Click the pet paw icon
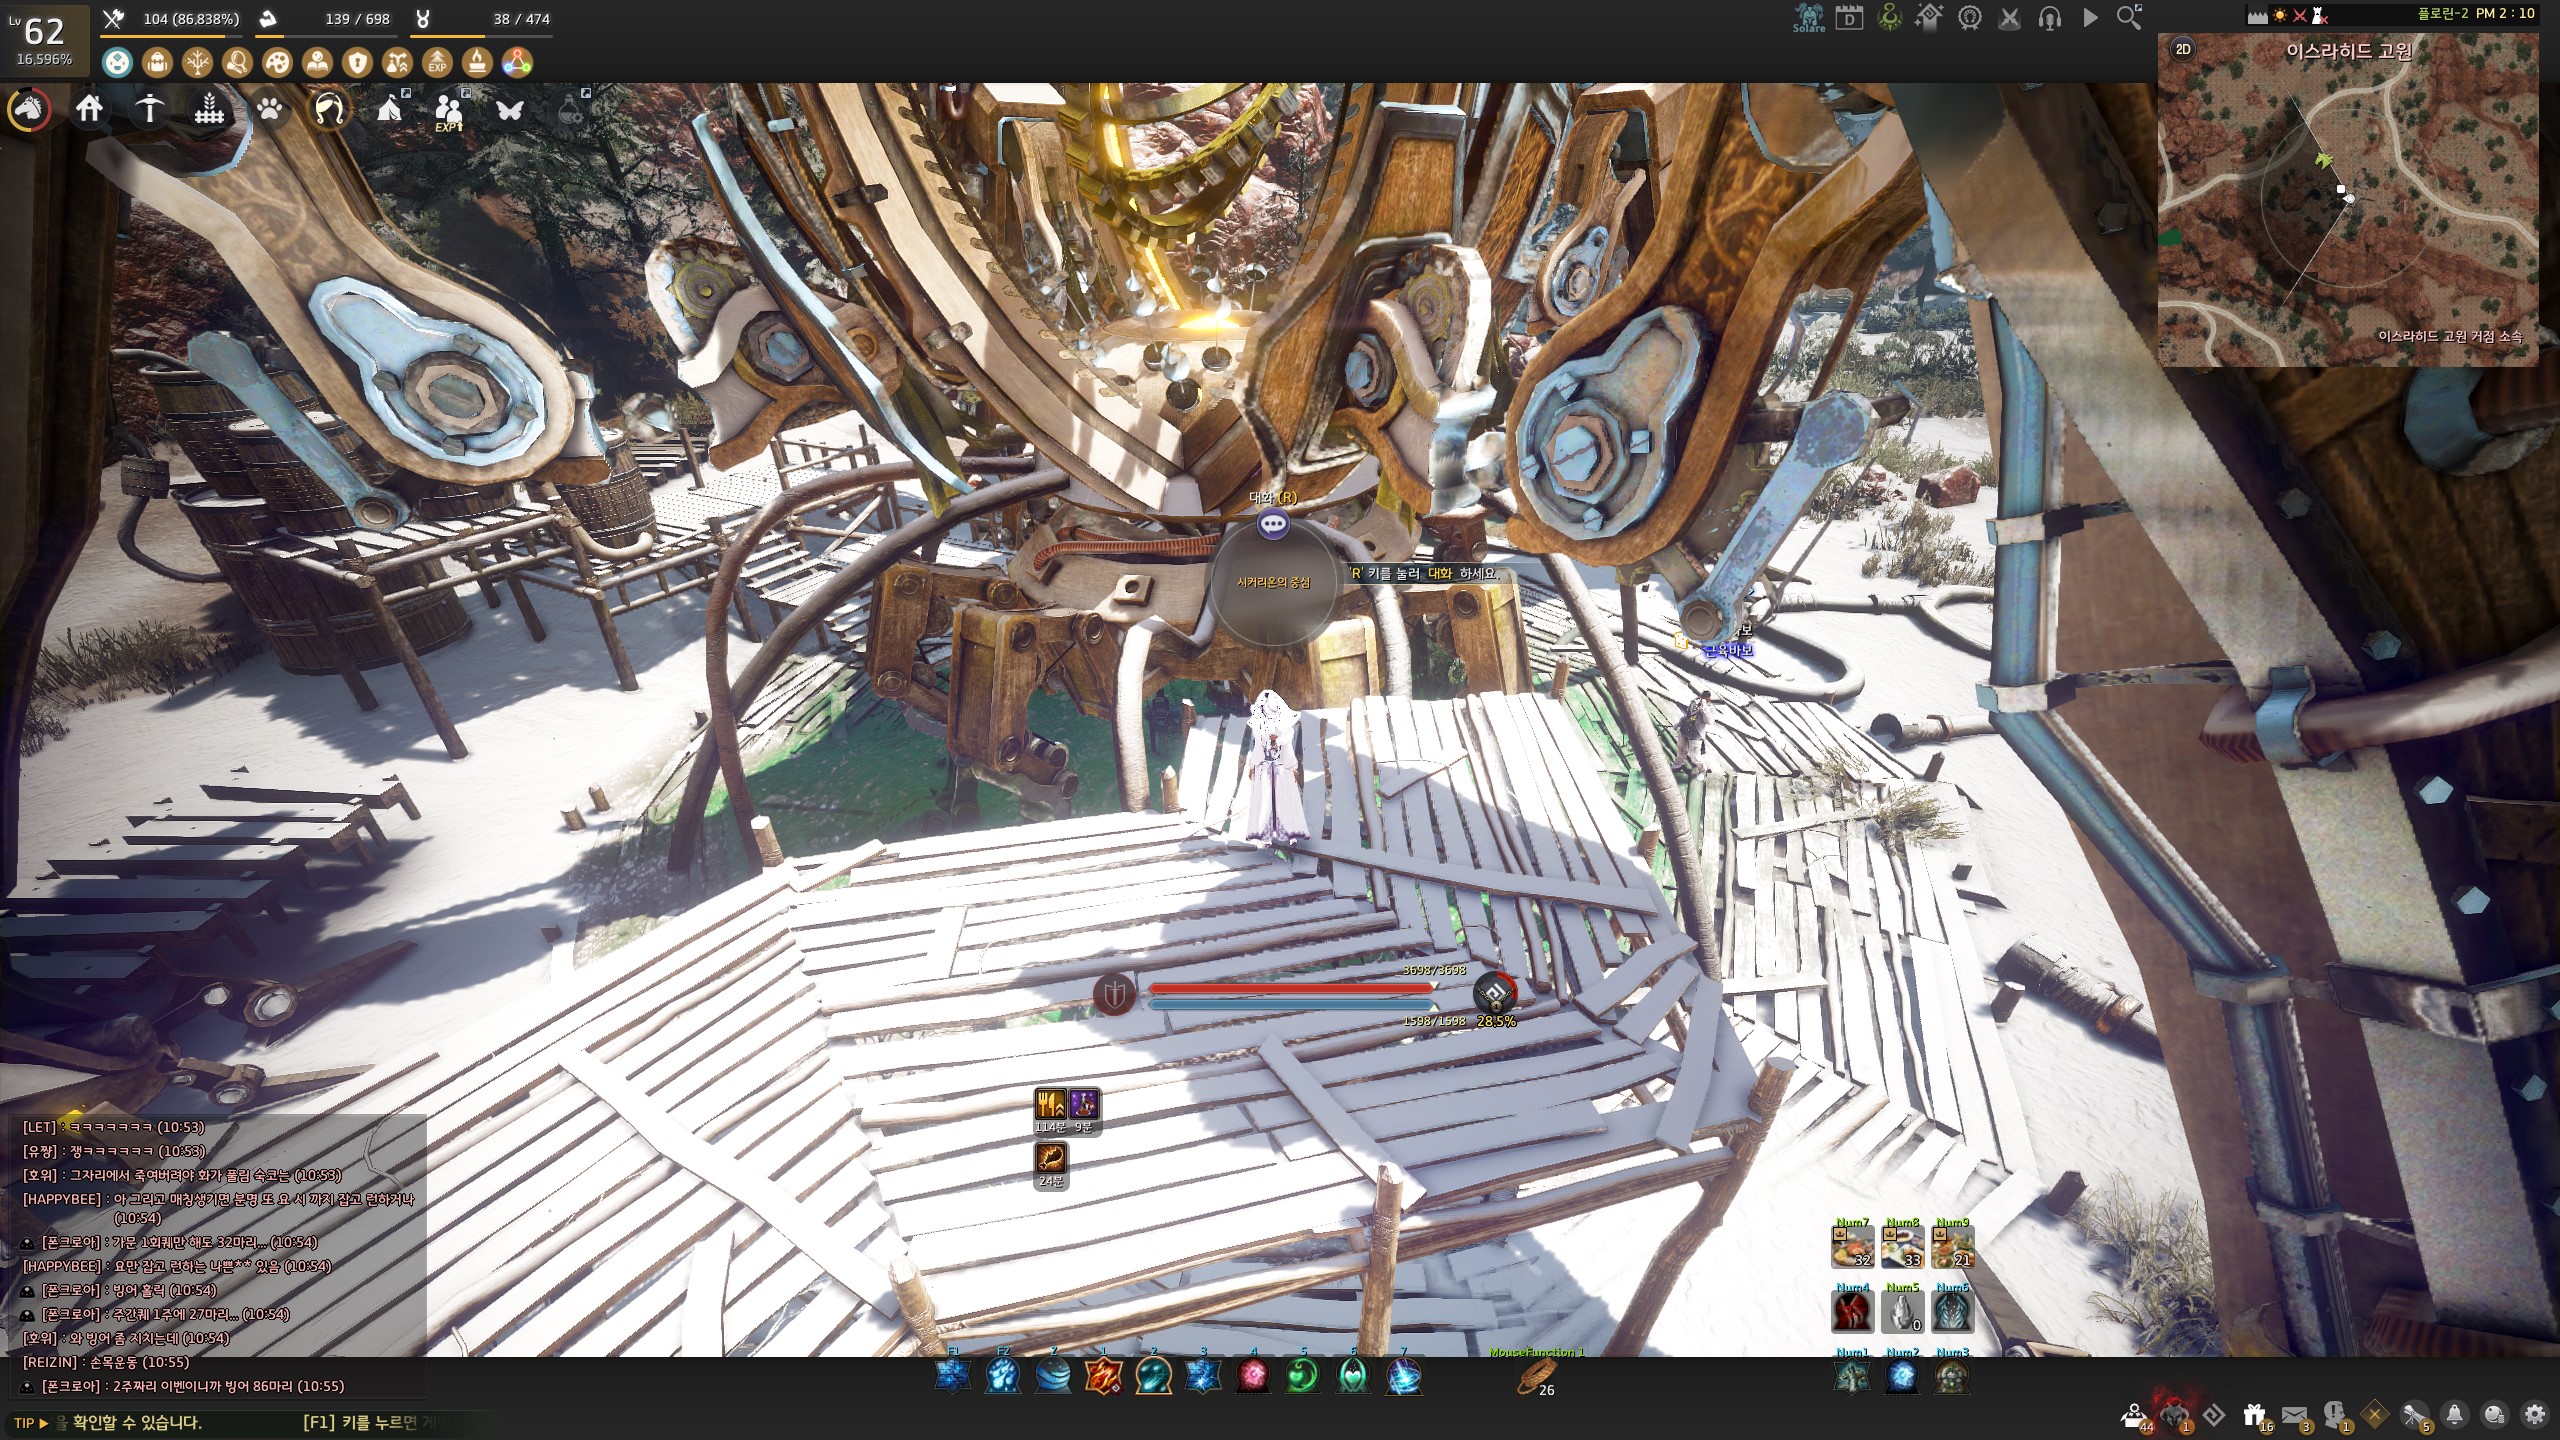This screenshot has width=2560, height=1440. (269, 108)
